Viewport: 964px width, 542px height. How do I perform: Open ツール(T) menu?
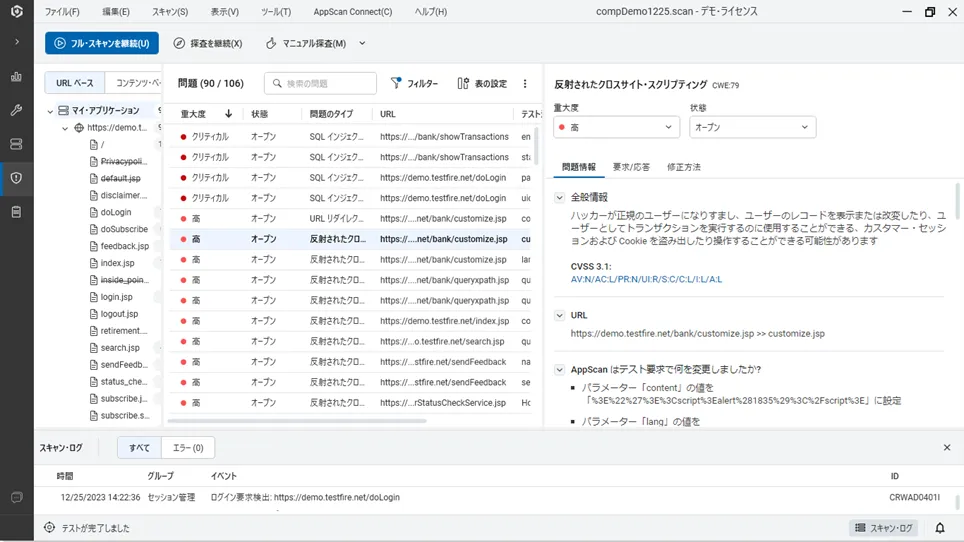tap(275, 12)
